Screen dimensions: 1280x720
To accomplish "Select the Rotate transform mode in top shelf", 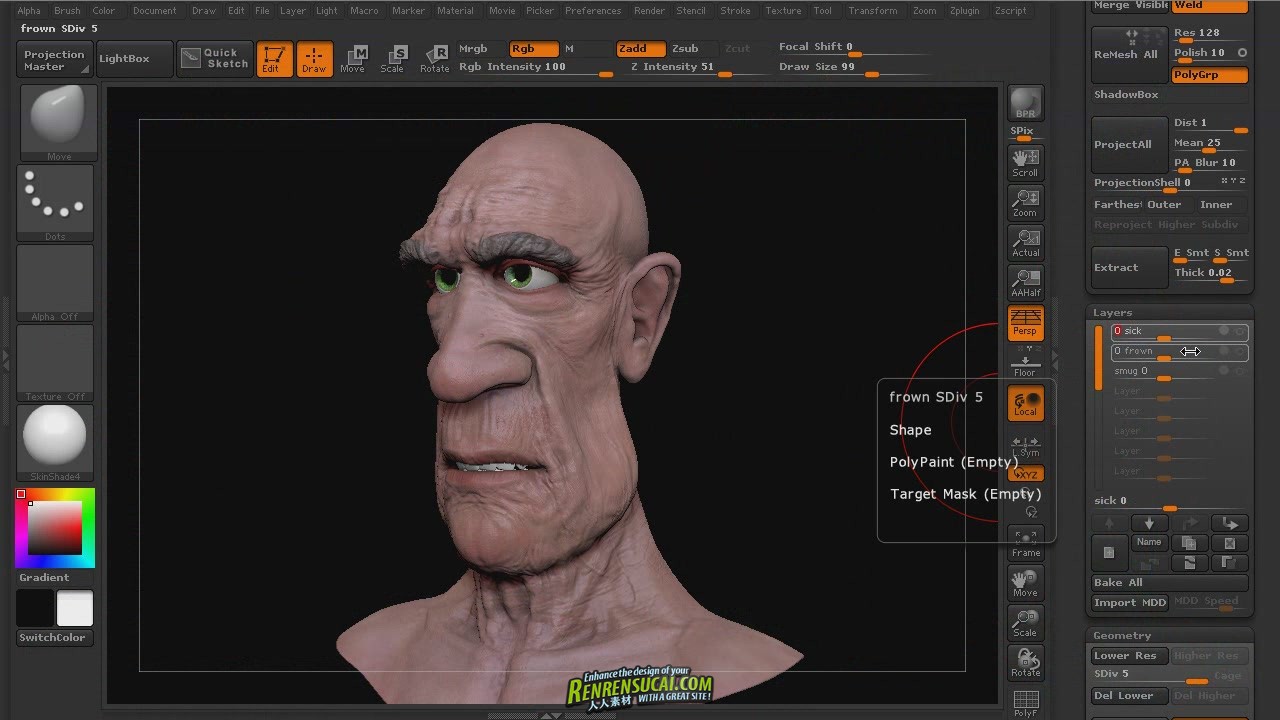I will tap(435, 59).
